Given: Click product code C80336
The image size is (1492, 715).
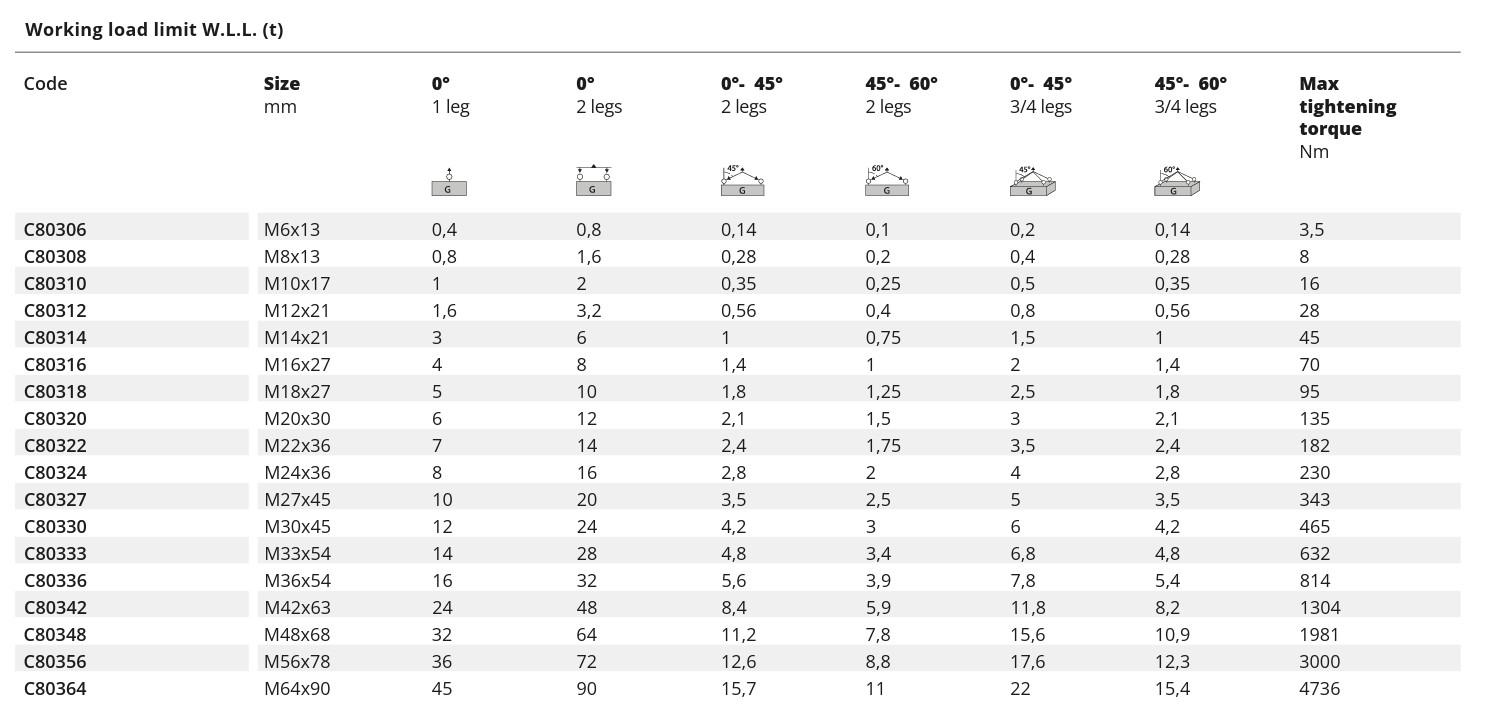Looking at the screenshot, I should (x=55, y=581).
